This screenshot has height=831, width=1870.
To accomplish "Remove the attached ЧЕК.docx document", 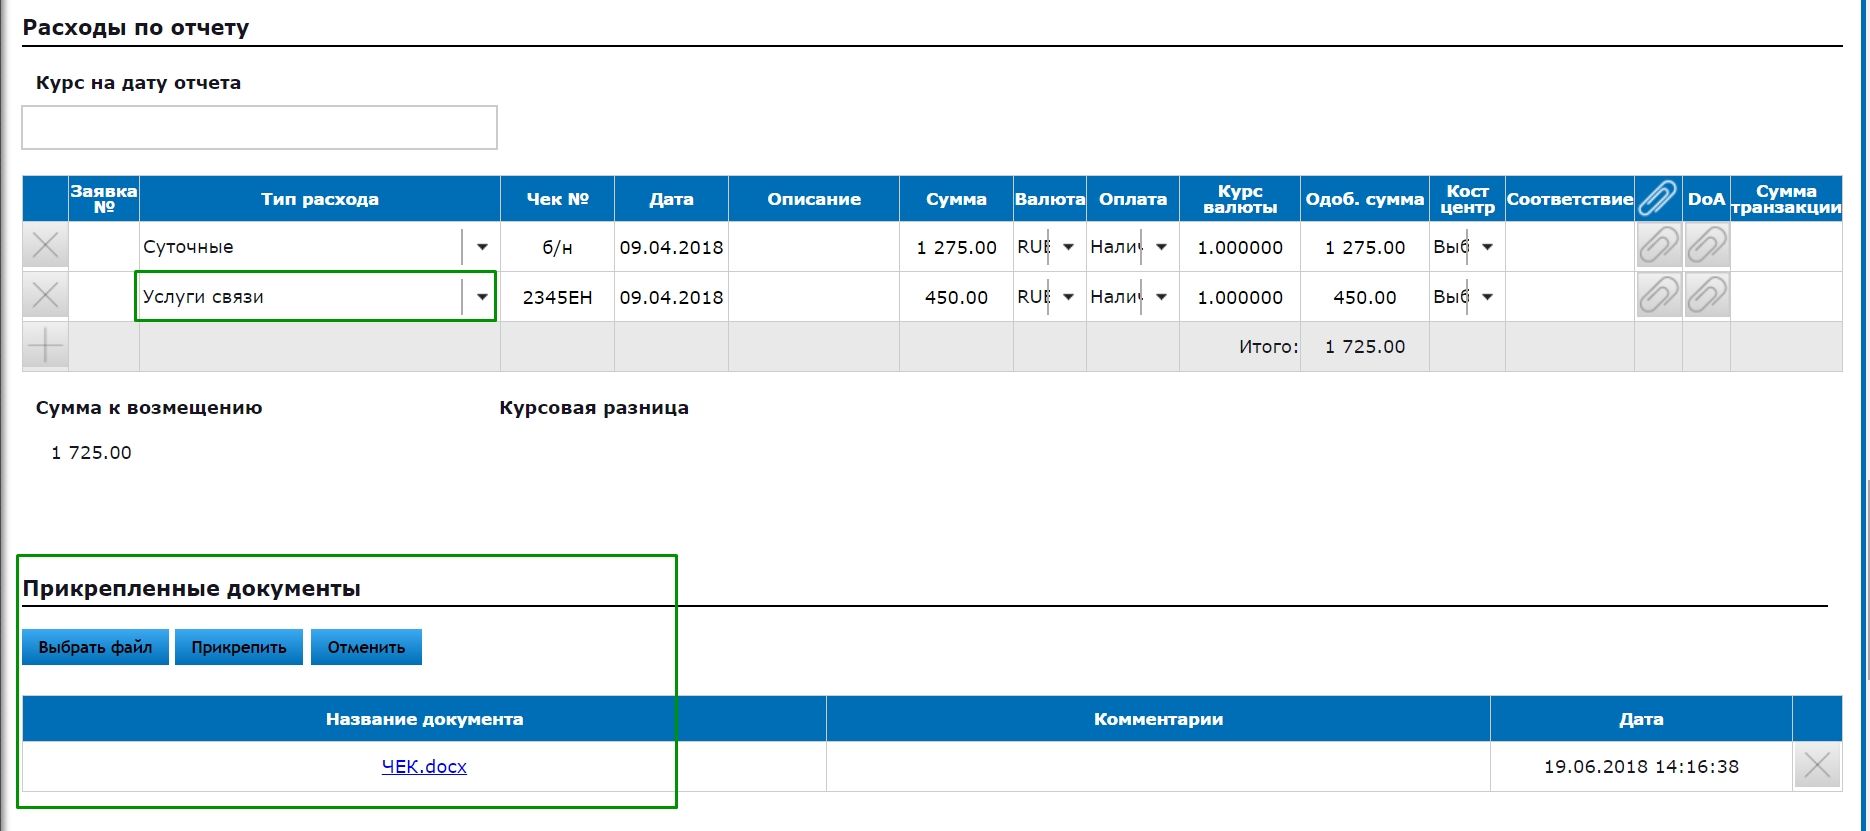I will (1817, 767).
